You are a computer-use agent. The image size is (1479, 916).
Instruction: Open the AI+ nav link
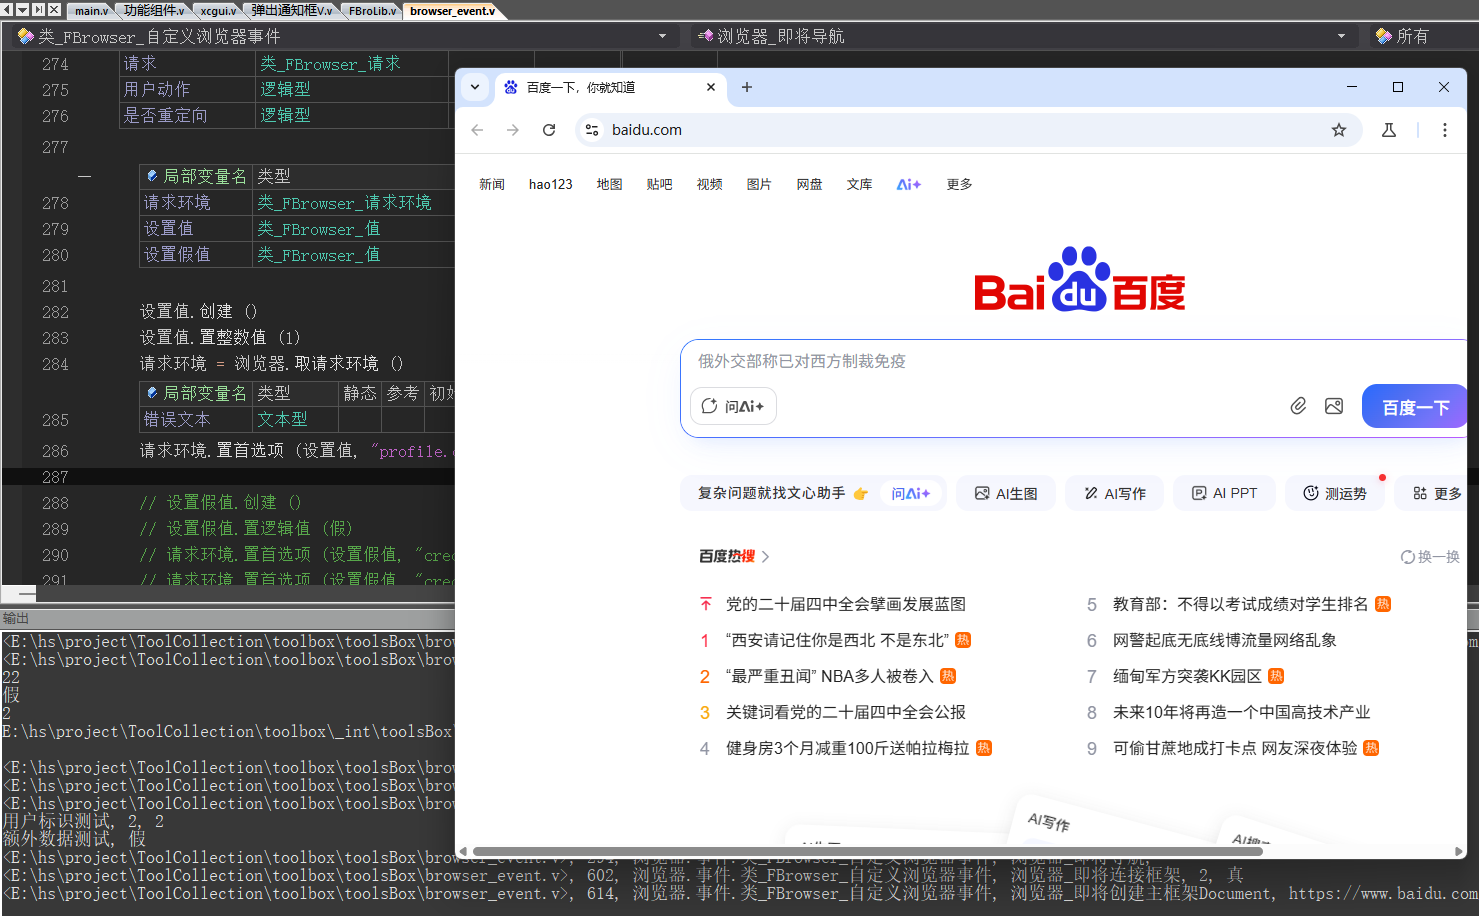pyautogui.click(x=909, y=184)
